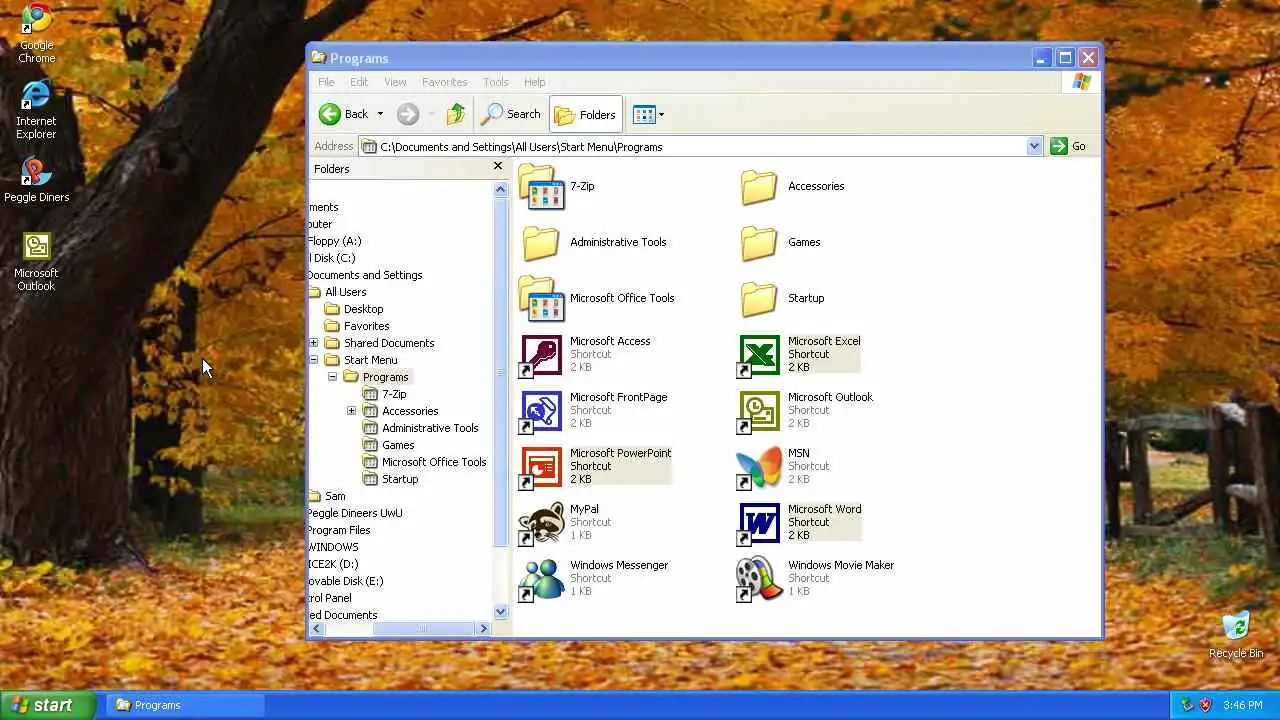Select Games in the folder tree
Viewport: 1280px width, 720px height.
coord(398,445)
